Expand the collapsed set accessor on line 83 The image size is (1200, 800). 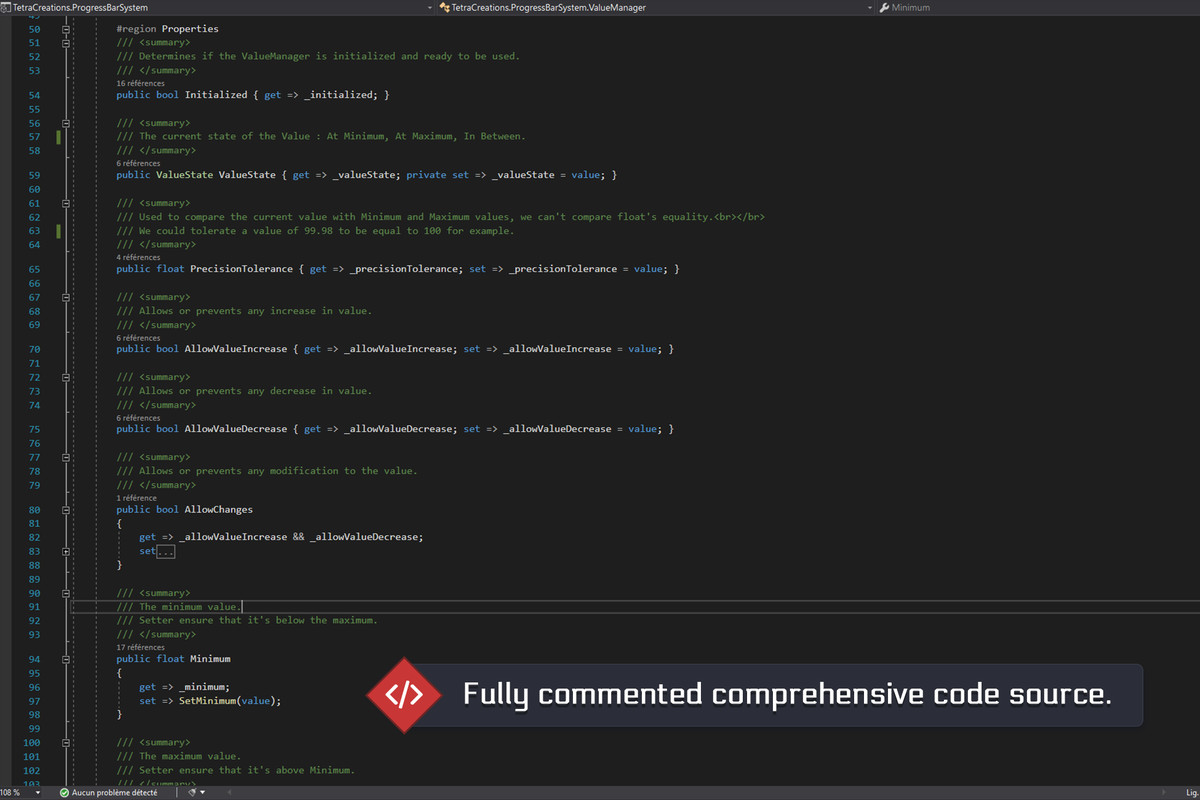[x=66, y=551]
